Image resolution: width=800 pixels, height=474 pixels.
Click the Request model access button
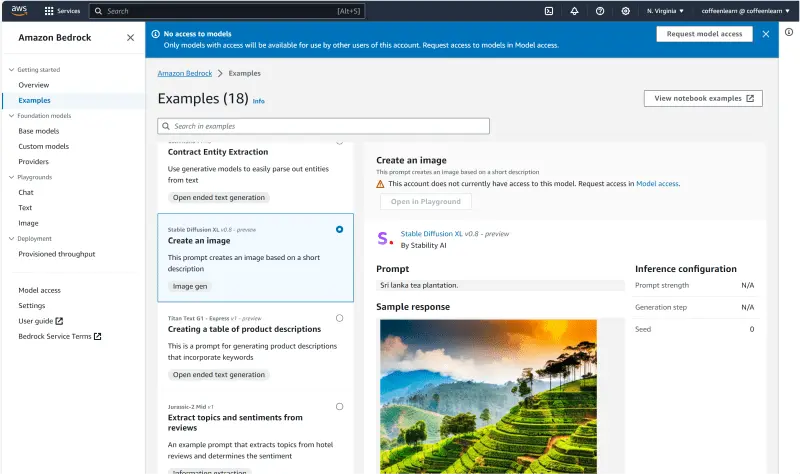point(704,34)
